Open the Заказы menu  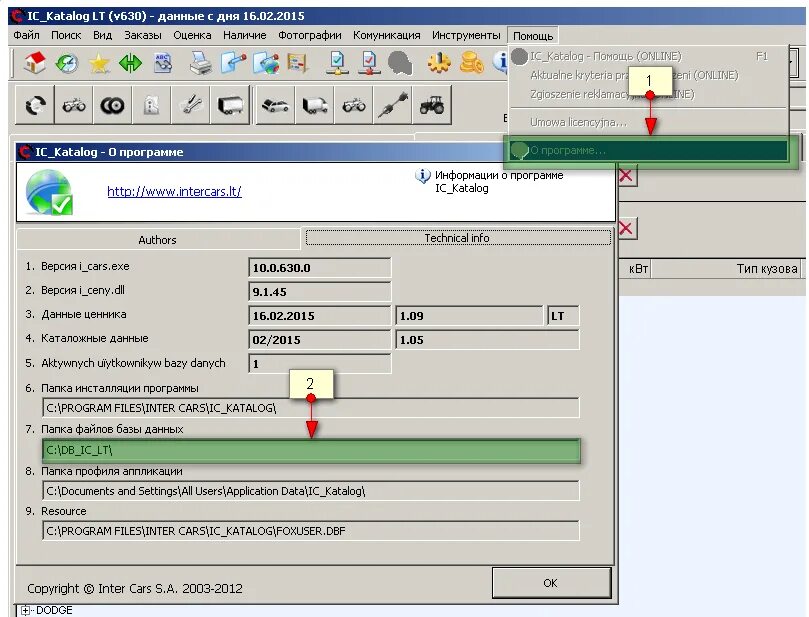[x=143, y=35]
